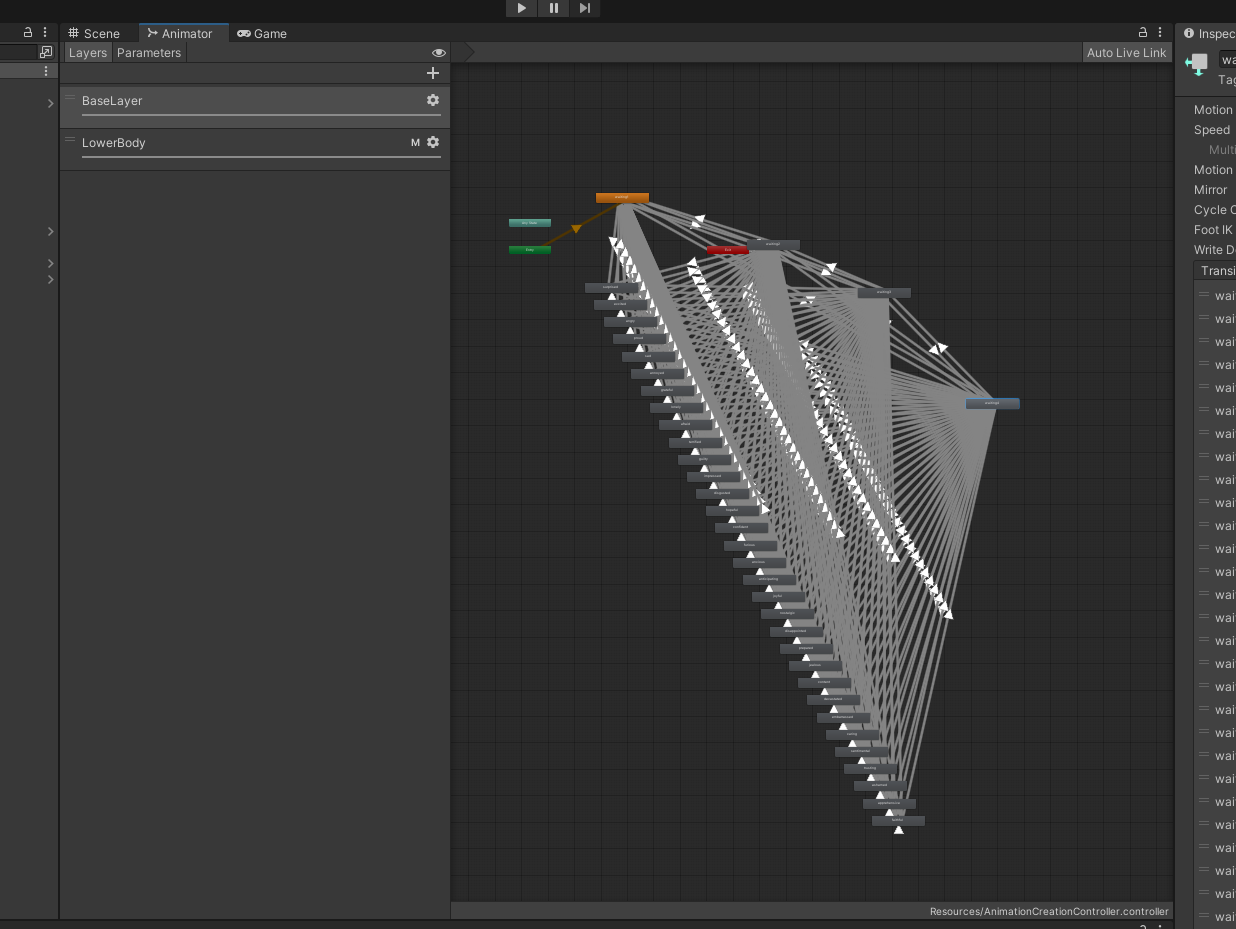Select the sentimental state node
Screen dimensions: 1236x929
click(x=860, y=751)
